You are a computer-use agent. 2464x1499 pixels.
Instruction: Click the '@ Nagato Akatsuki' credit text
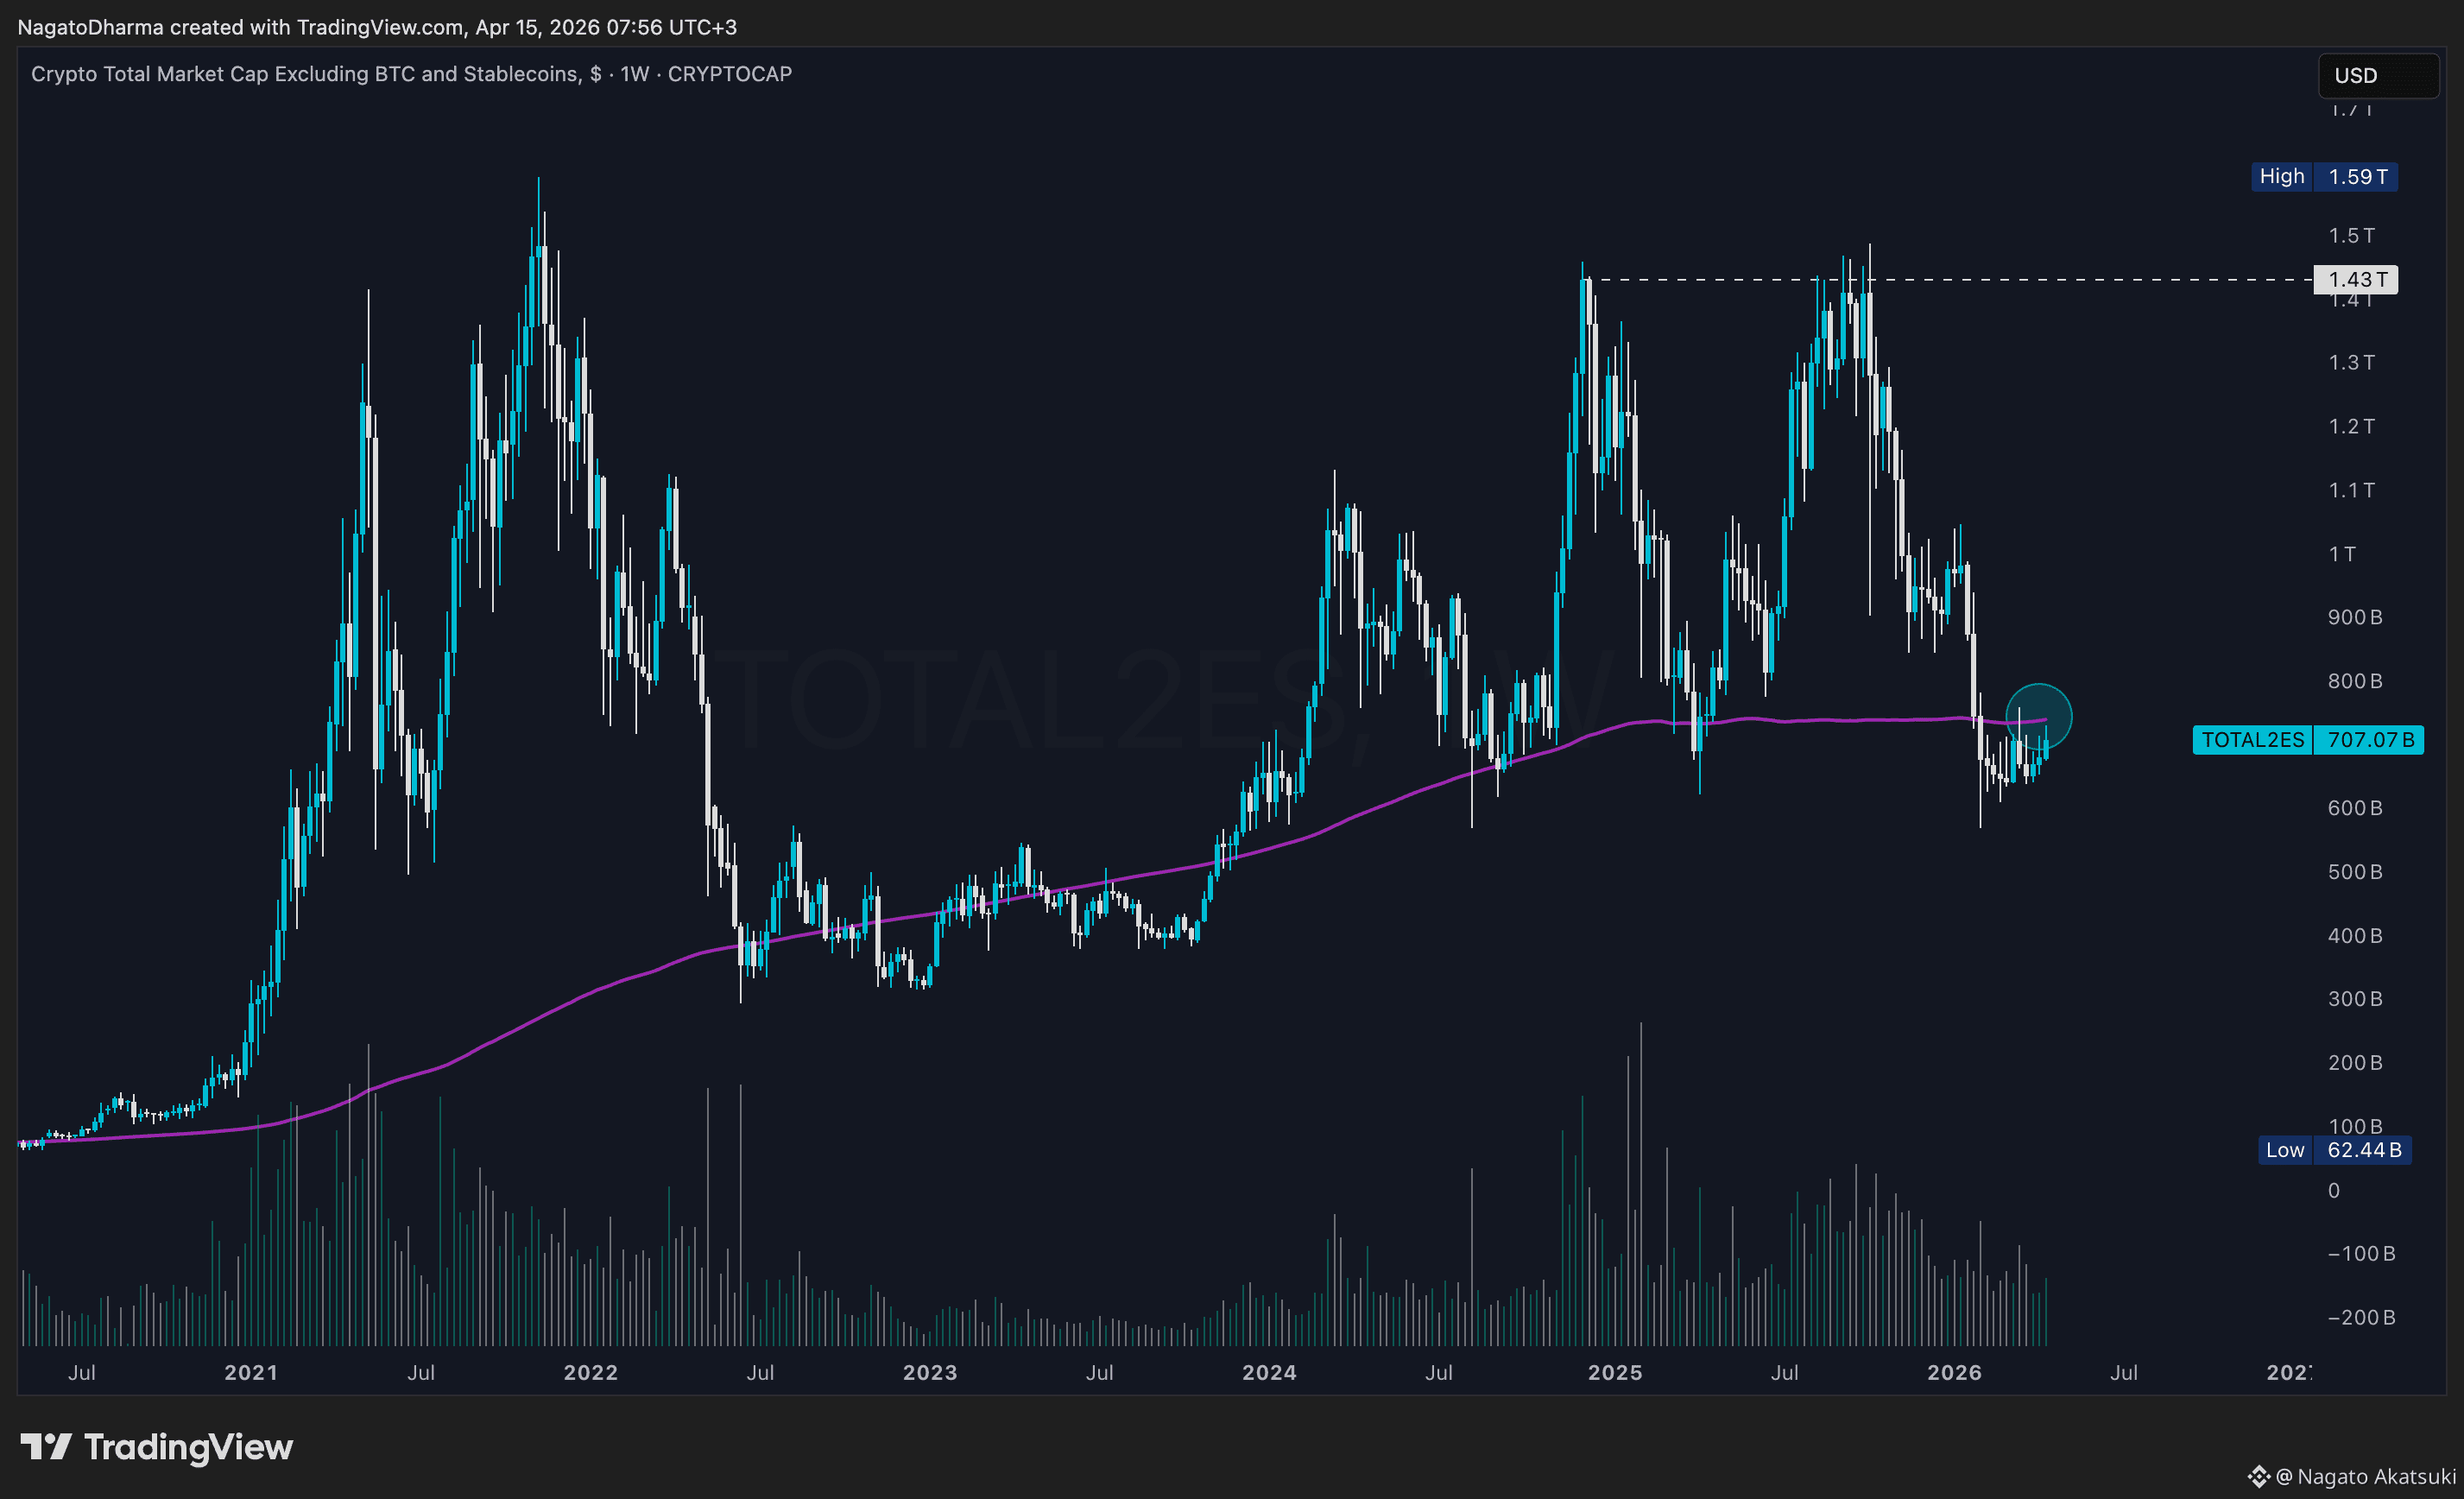tap(2365, 1476)
